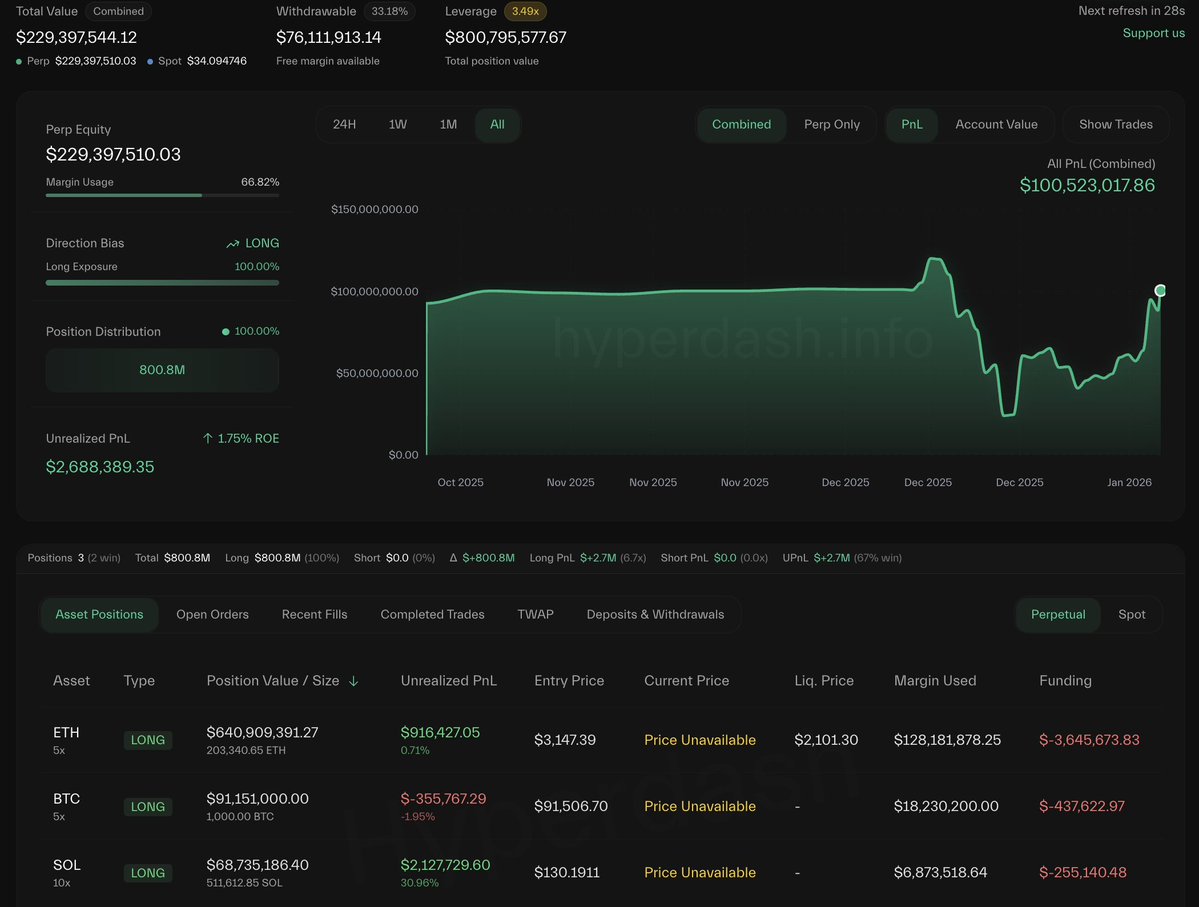Click the Show Trades button

(1115, 125)
